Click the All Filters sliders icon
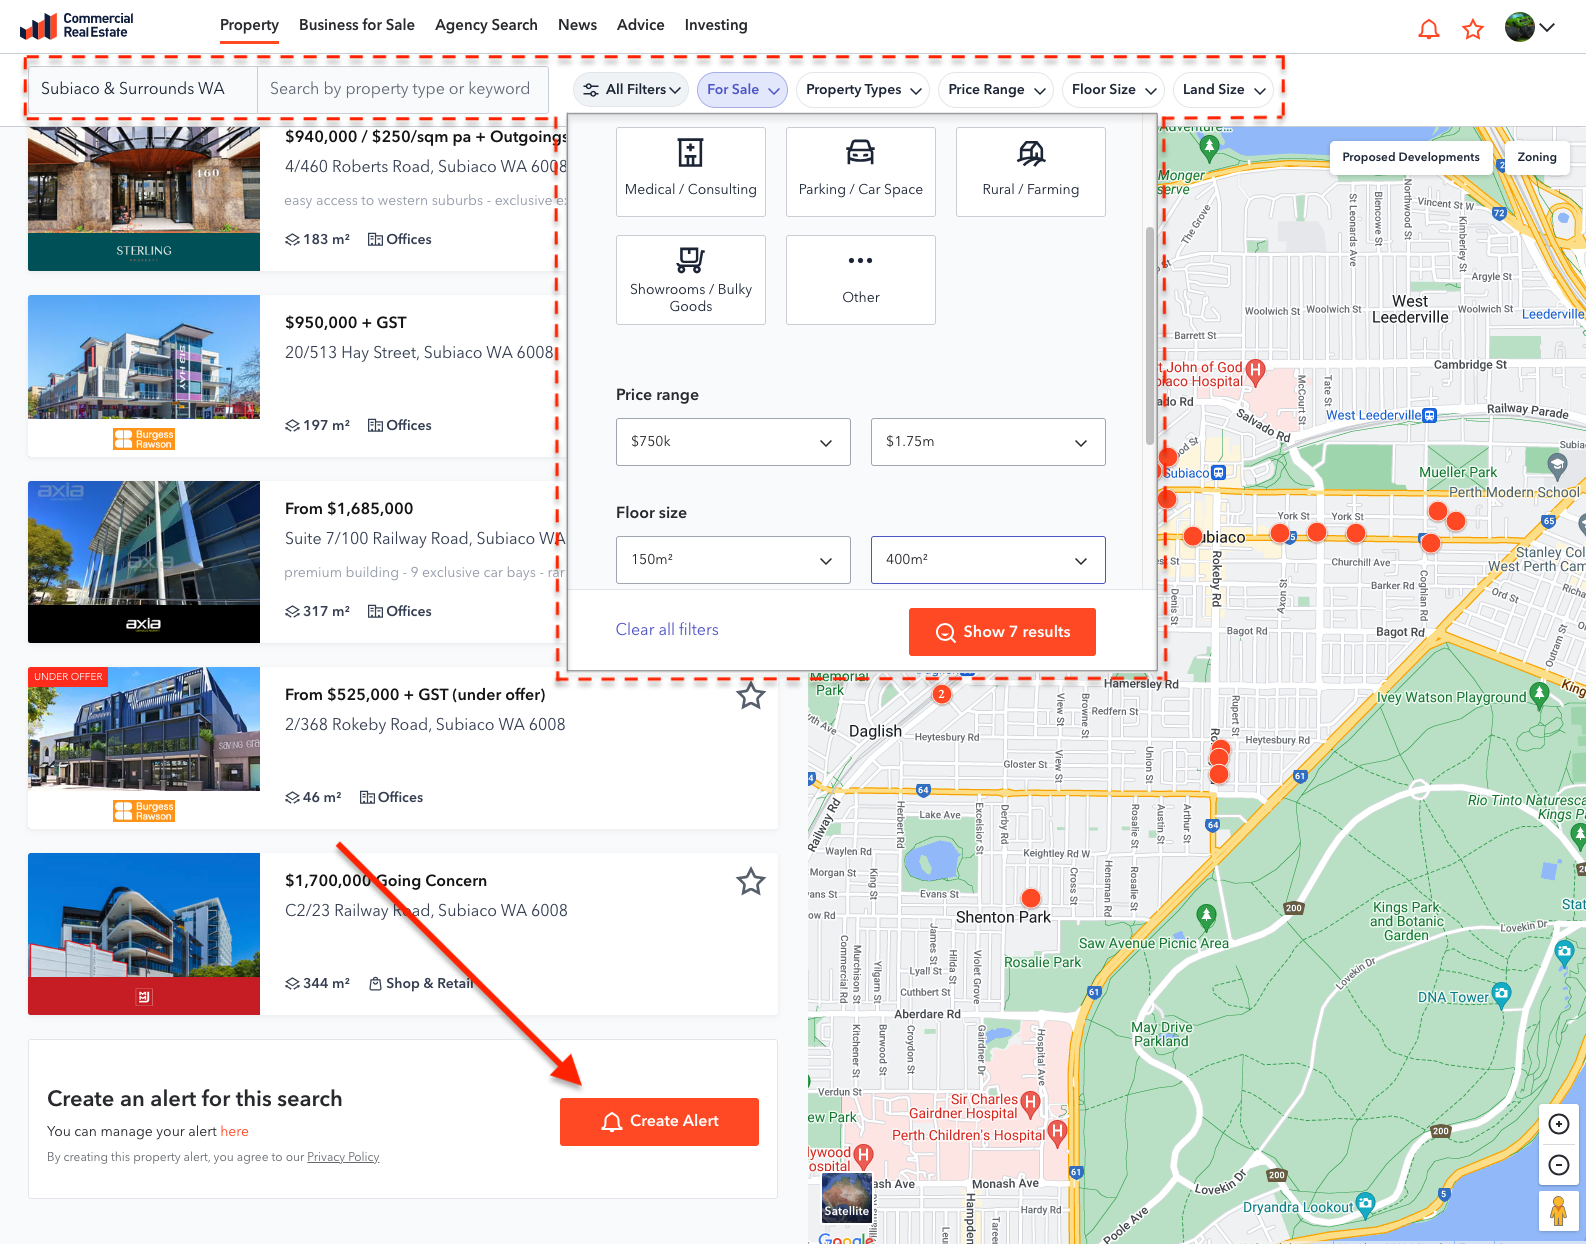Image resolution: width=1586 pixels, height=1244 pixels. (x=591, y=90)
